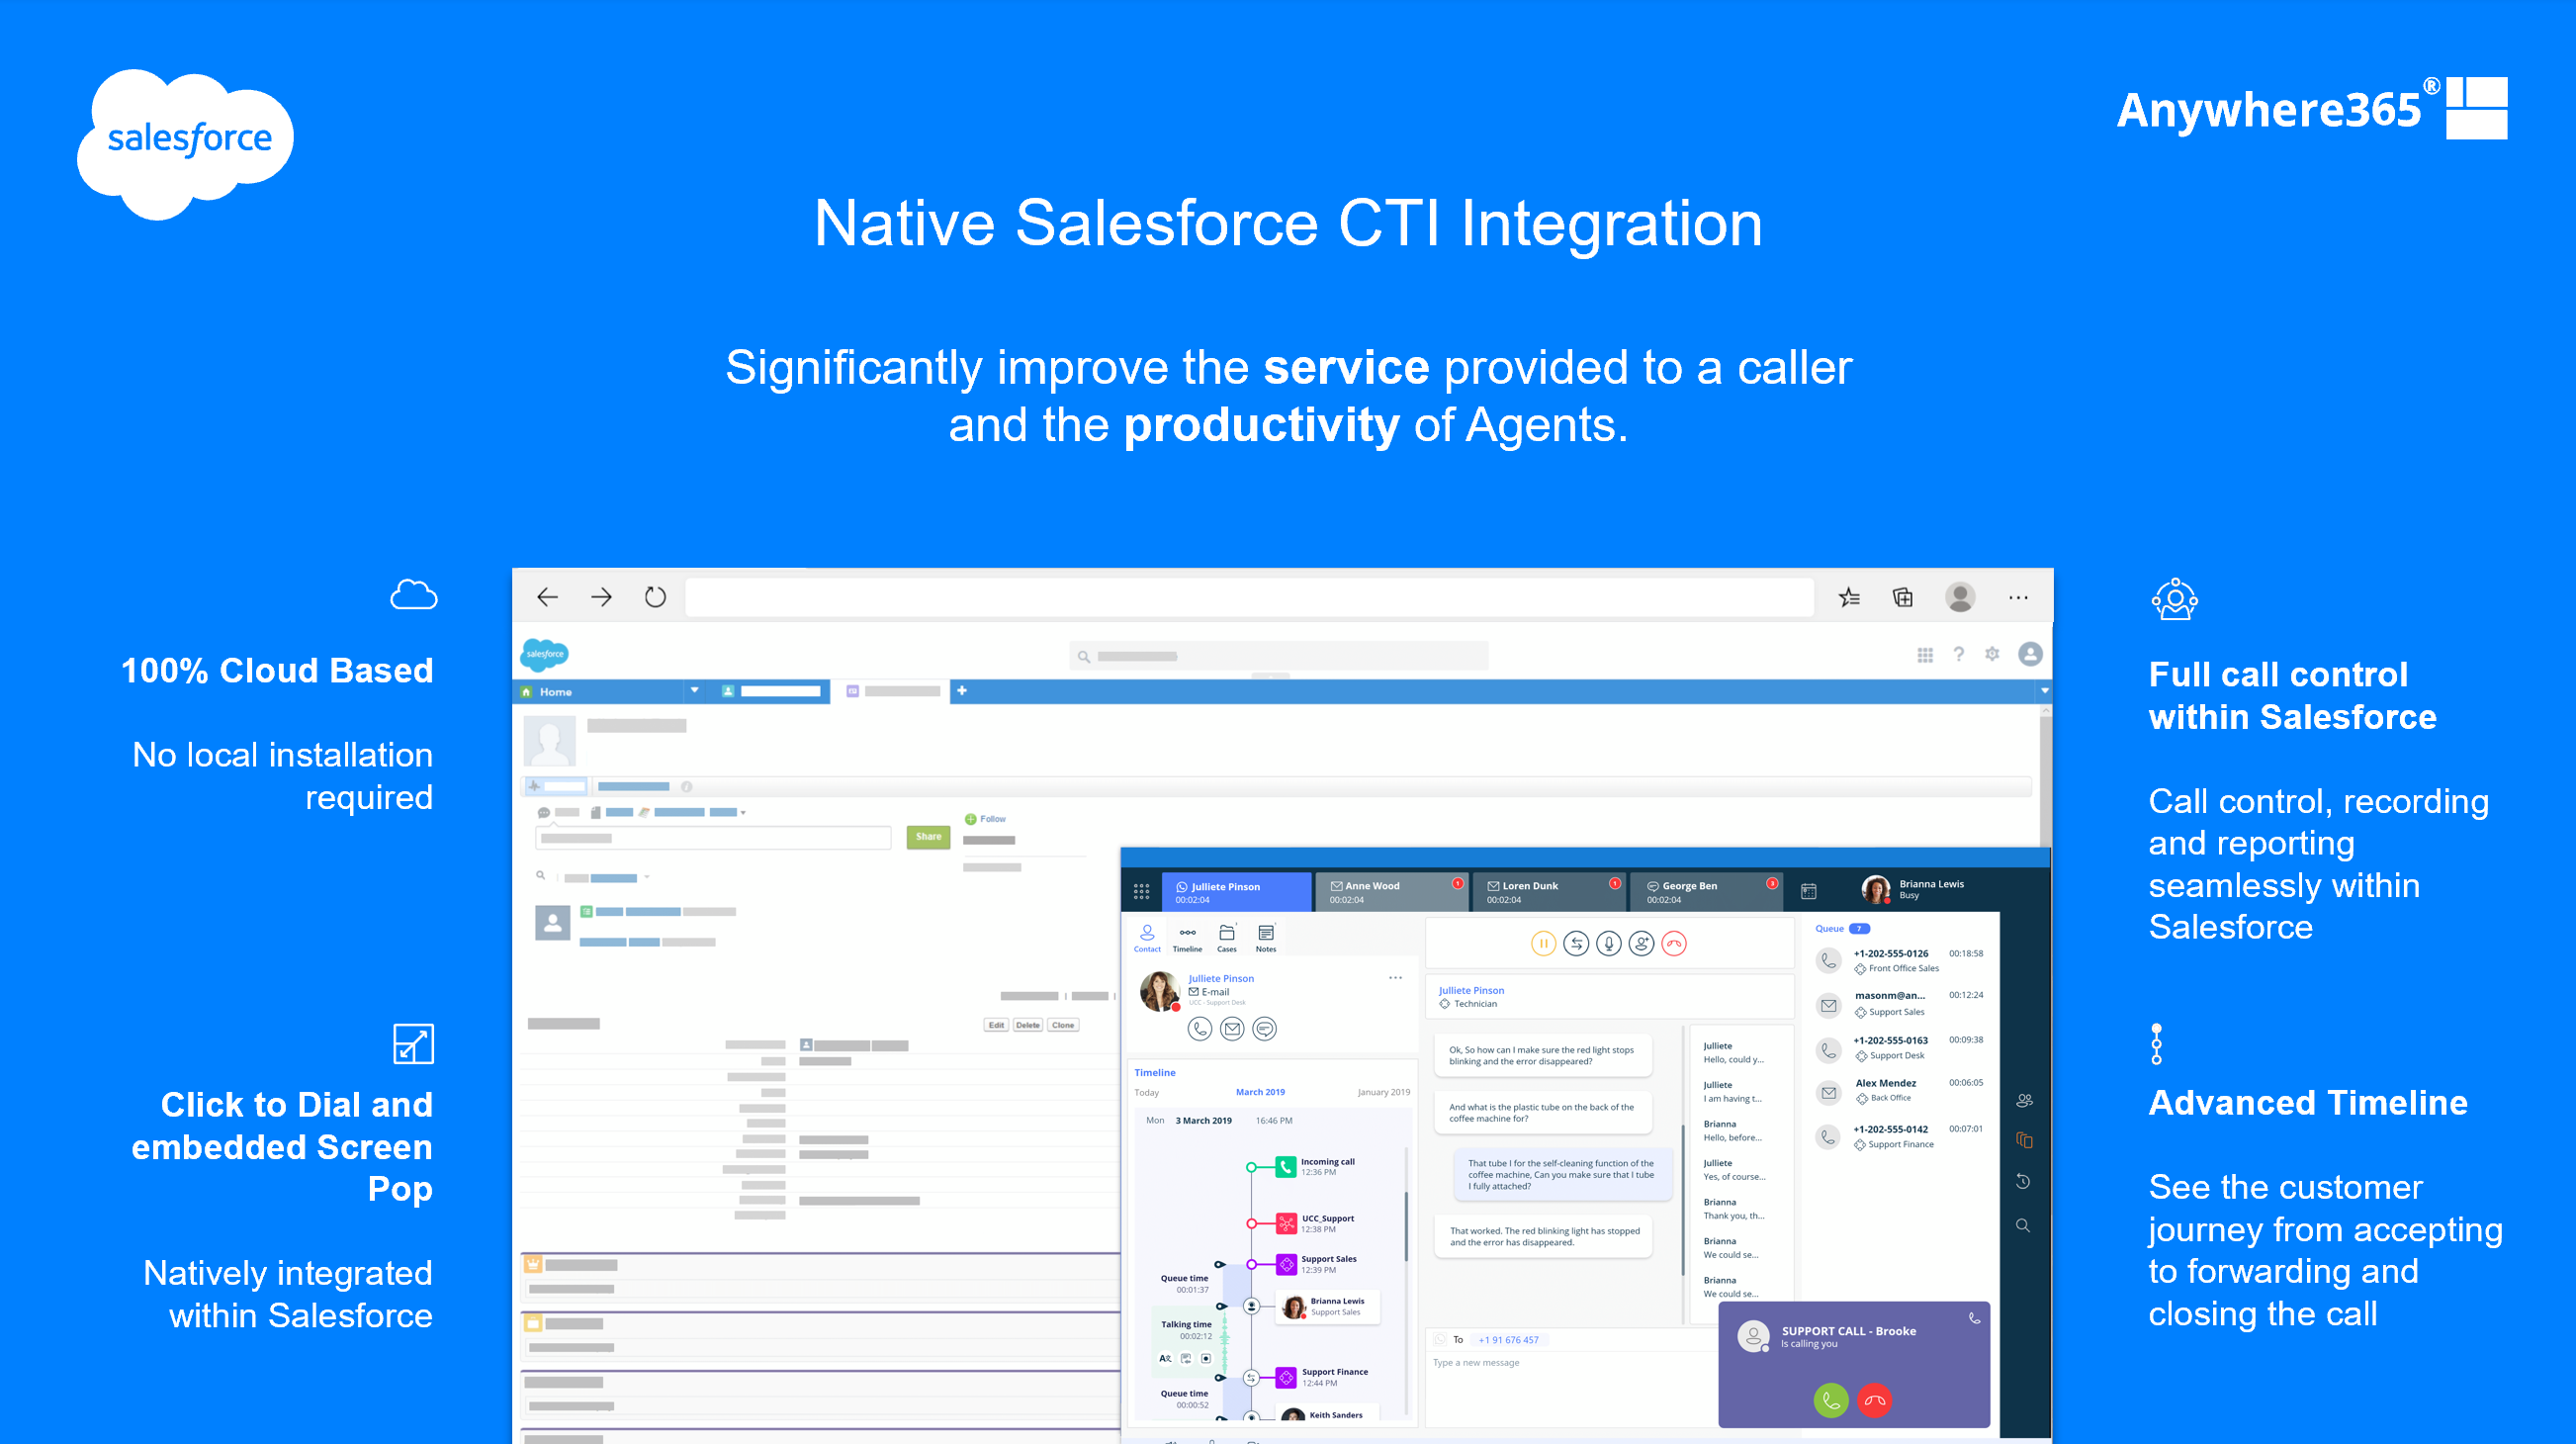
Task: Reload the page with the refresh icon
Action: coord(655,597)
